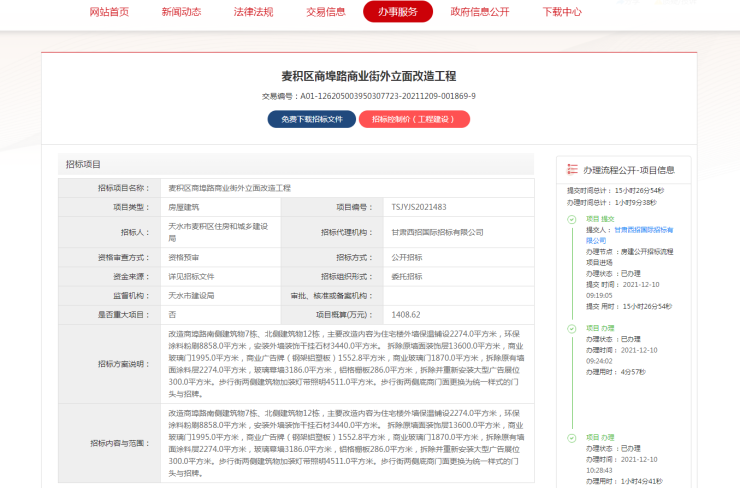Viewport: 740px width, 488px height.
Task: Click the third green checkmark step icon
Action: click(x=572, y=437)
